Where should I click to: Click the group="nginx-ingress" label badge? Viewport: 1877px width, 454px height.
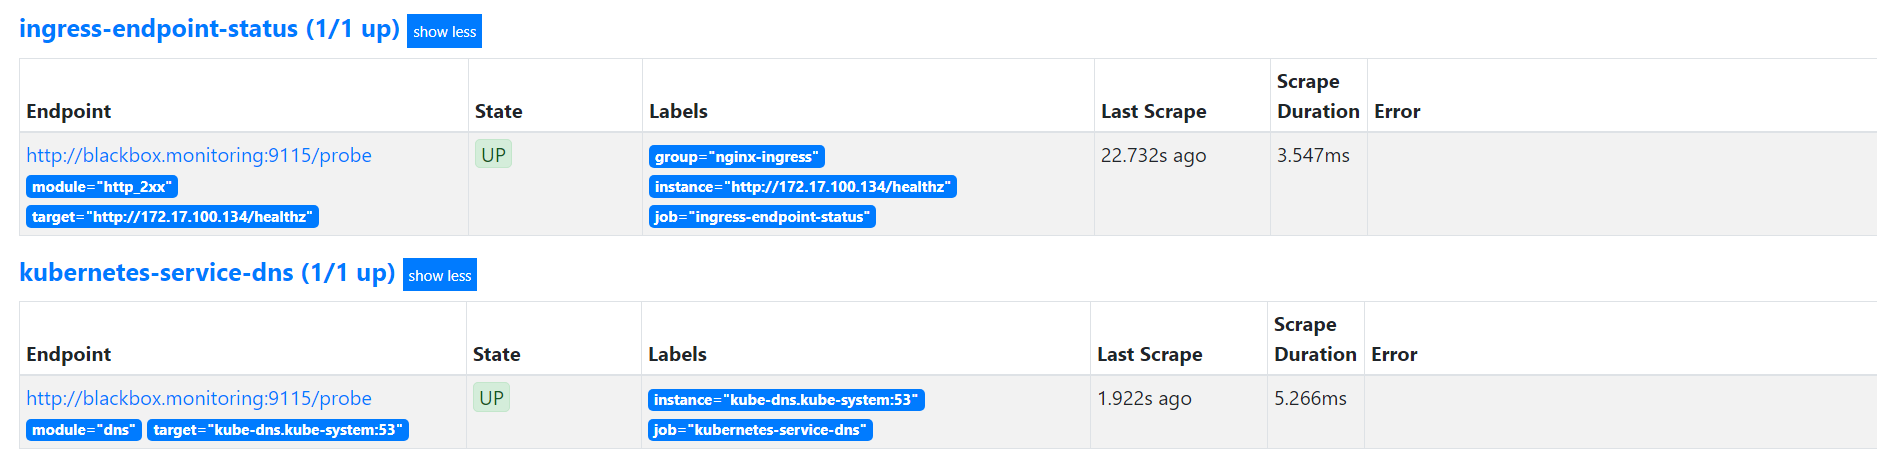click(x=736, y=157)
